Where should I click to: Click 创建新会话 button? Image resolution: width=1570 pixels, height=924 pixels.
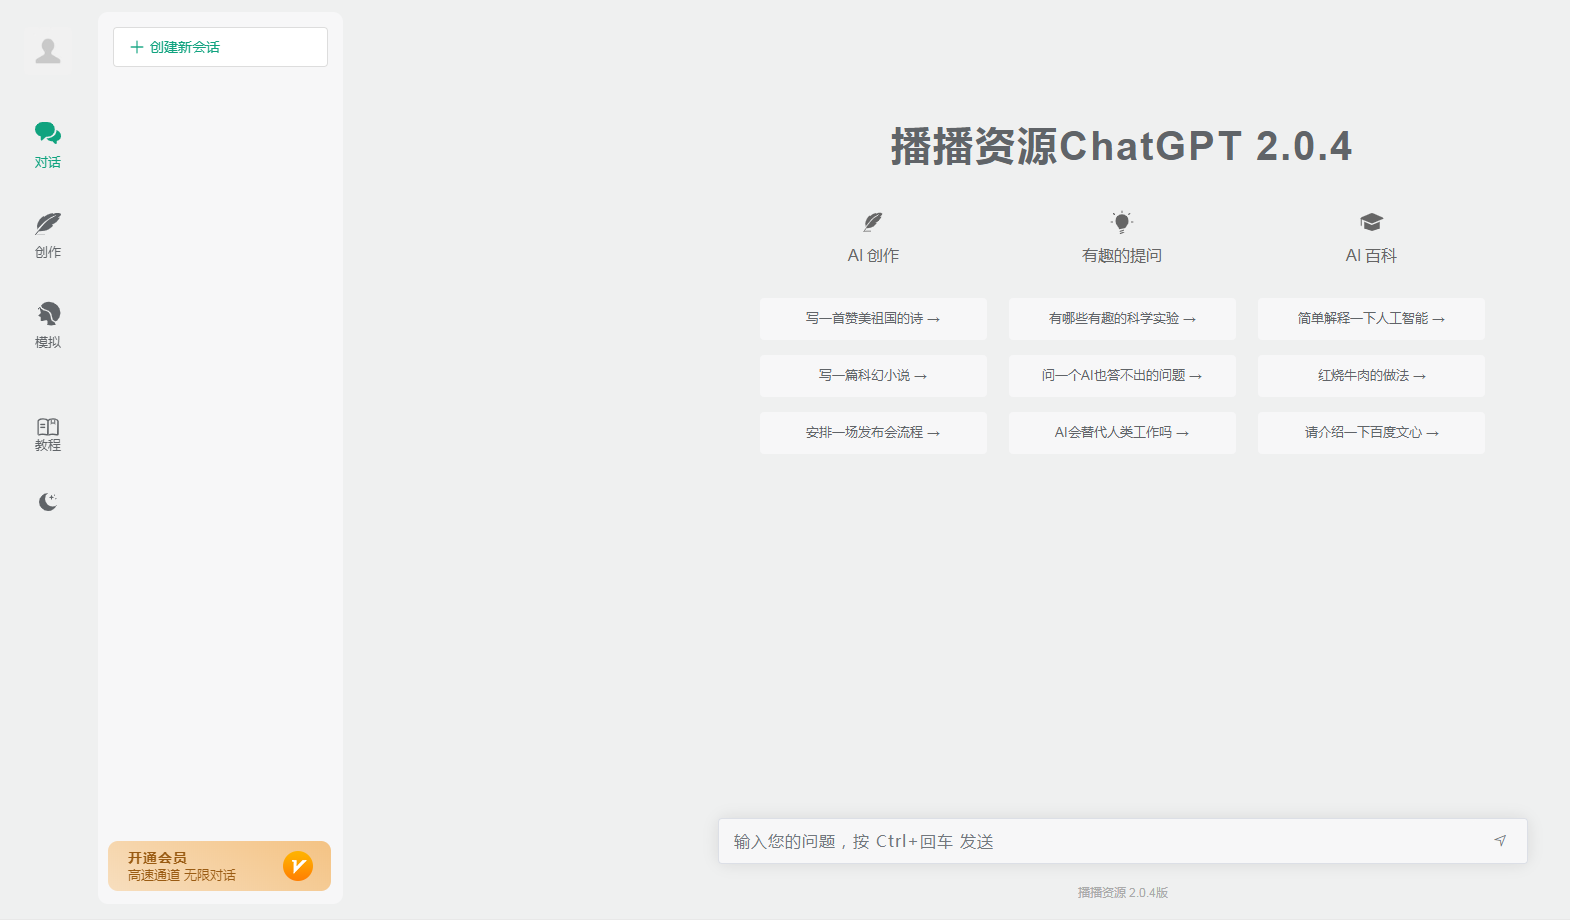(x=220, y=47)
